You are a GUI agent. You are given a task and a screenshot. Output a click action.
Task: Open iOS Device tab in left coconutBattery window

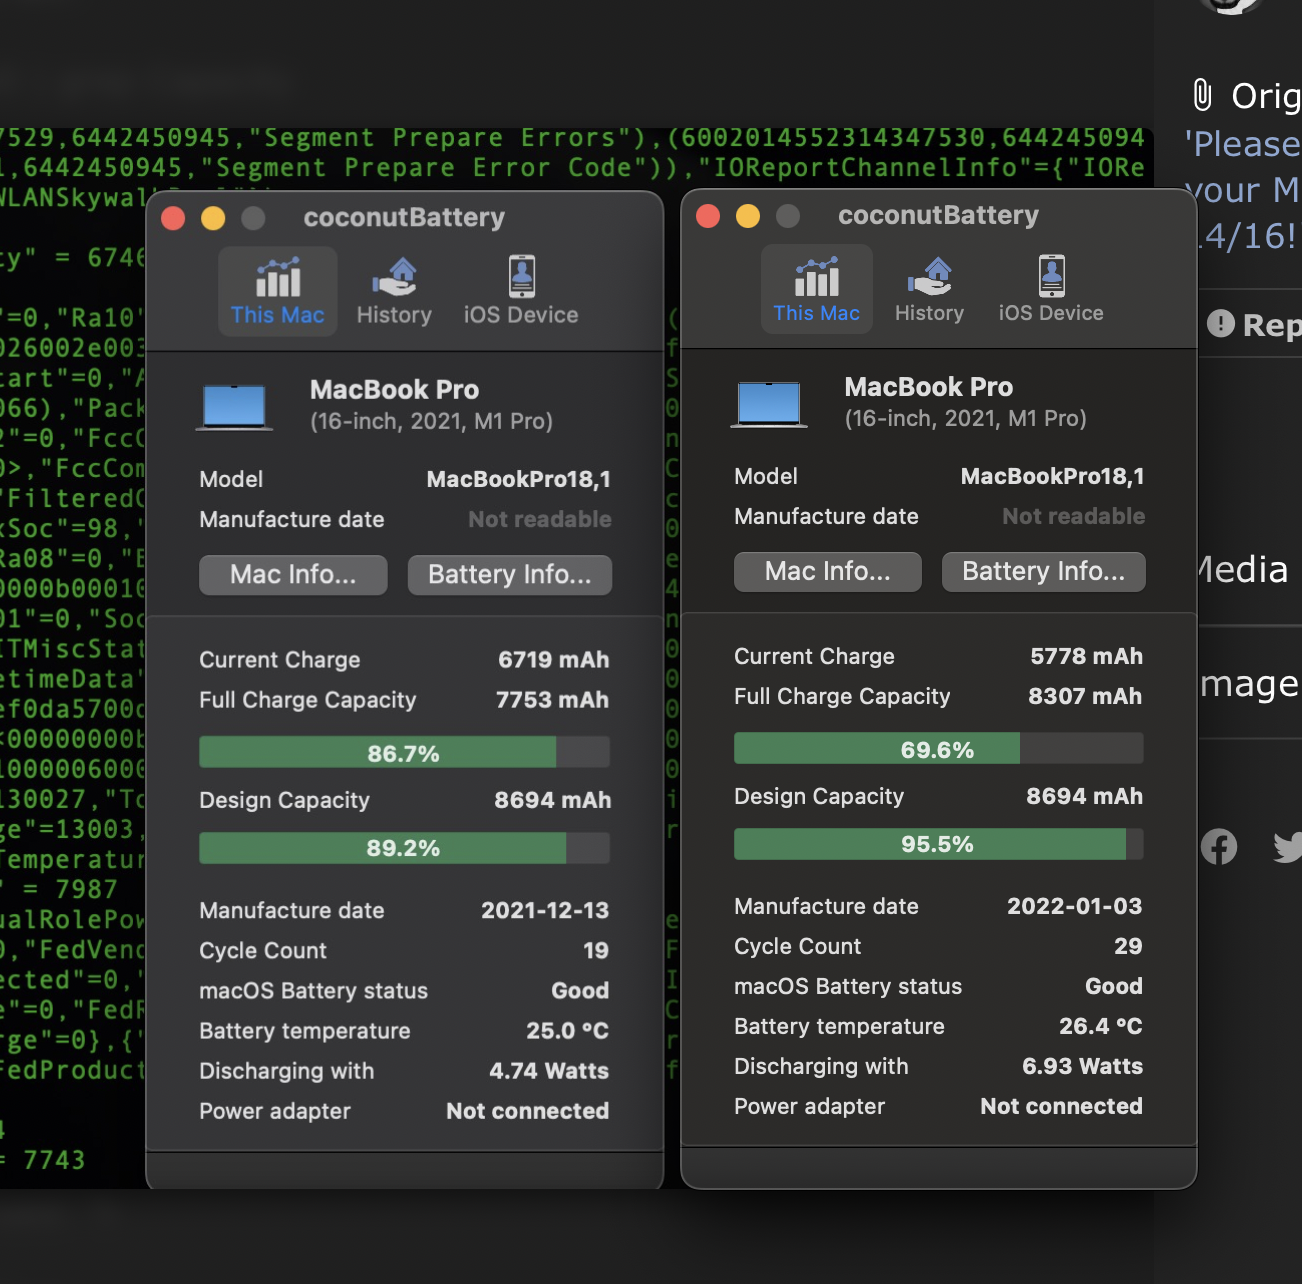click(521, 291)
